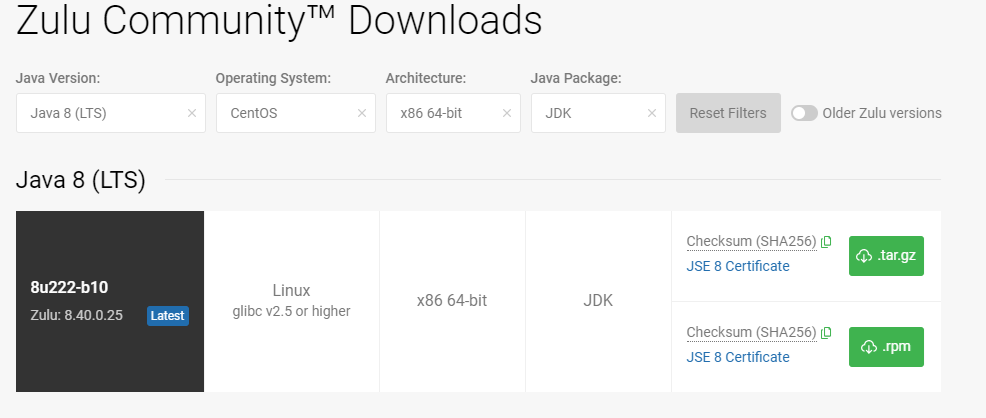
Task: Download the .rpm package
Action: 886,346
